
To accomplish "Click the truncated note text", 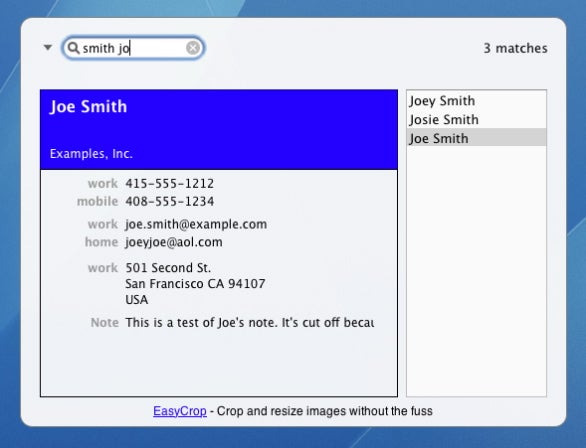I will [250, 322].
